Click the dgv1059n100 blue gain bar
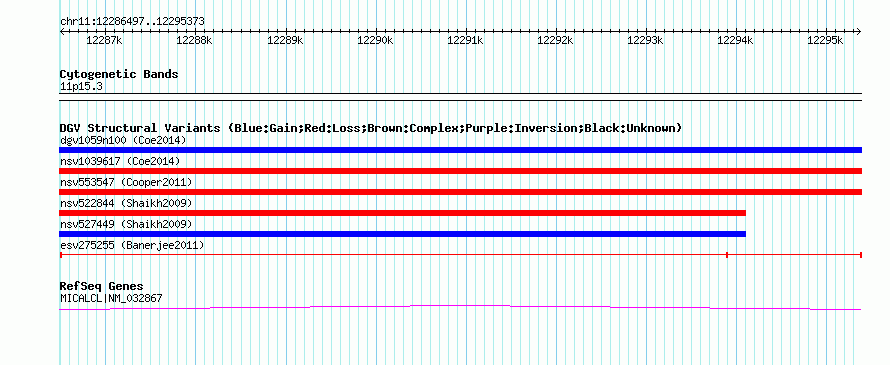The width and height of the screenshot is (890, 365). (460, 150)
